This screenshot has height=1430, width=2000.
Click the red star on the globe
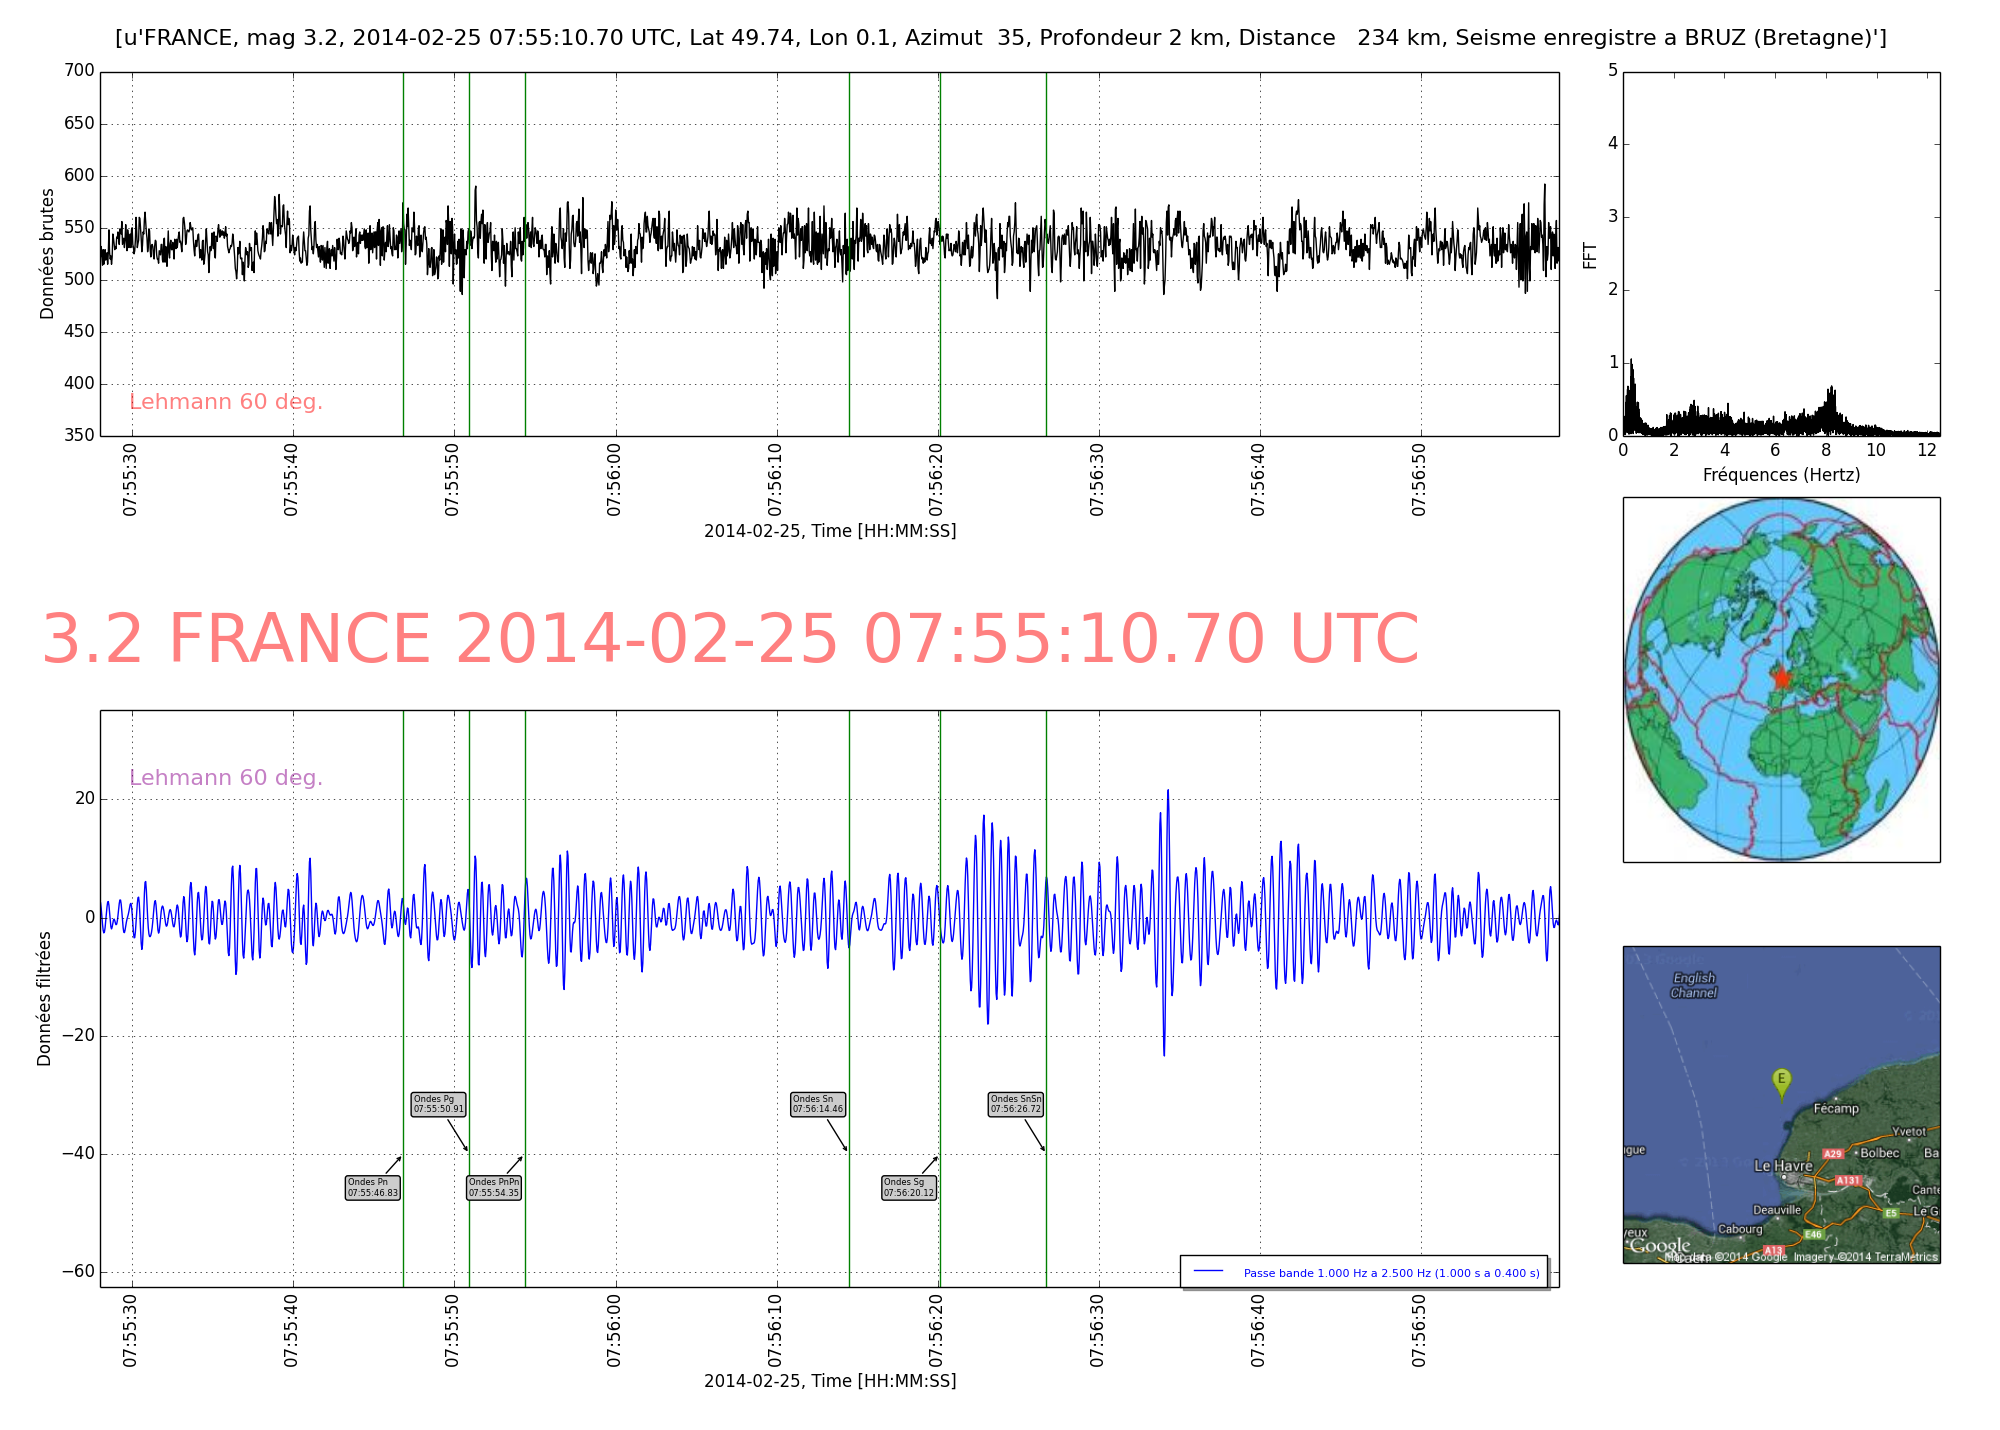(1782, 678)
